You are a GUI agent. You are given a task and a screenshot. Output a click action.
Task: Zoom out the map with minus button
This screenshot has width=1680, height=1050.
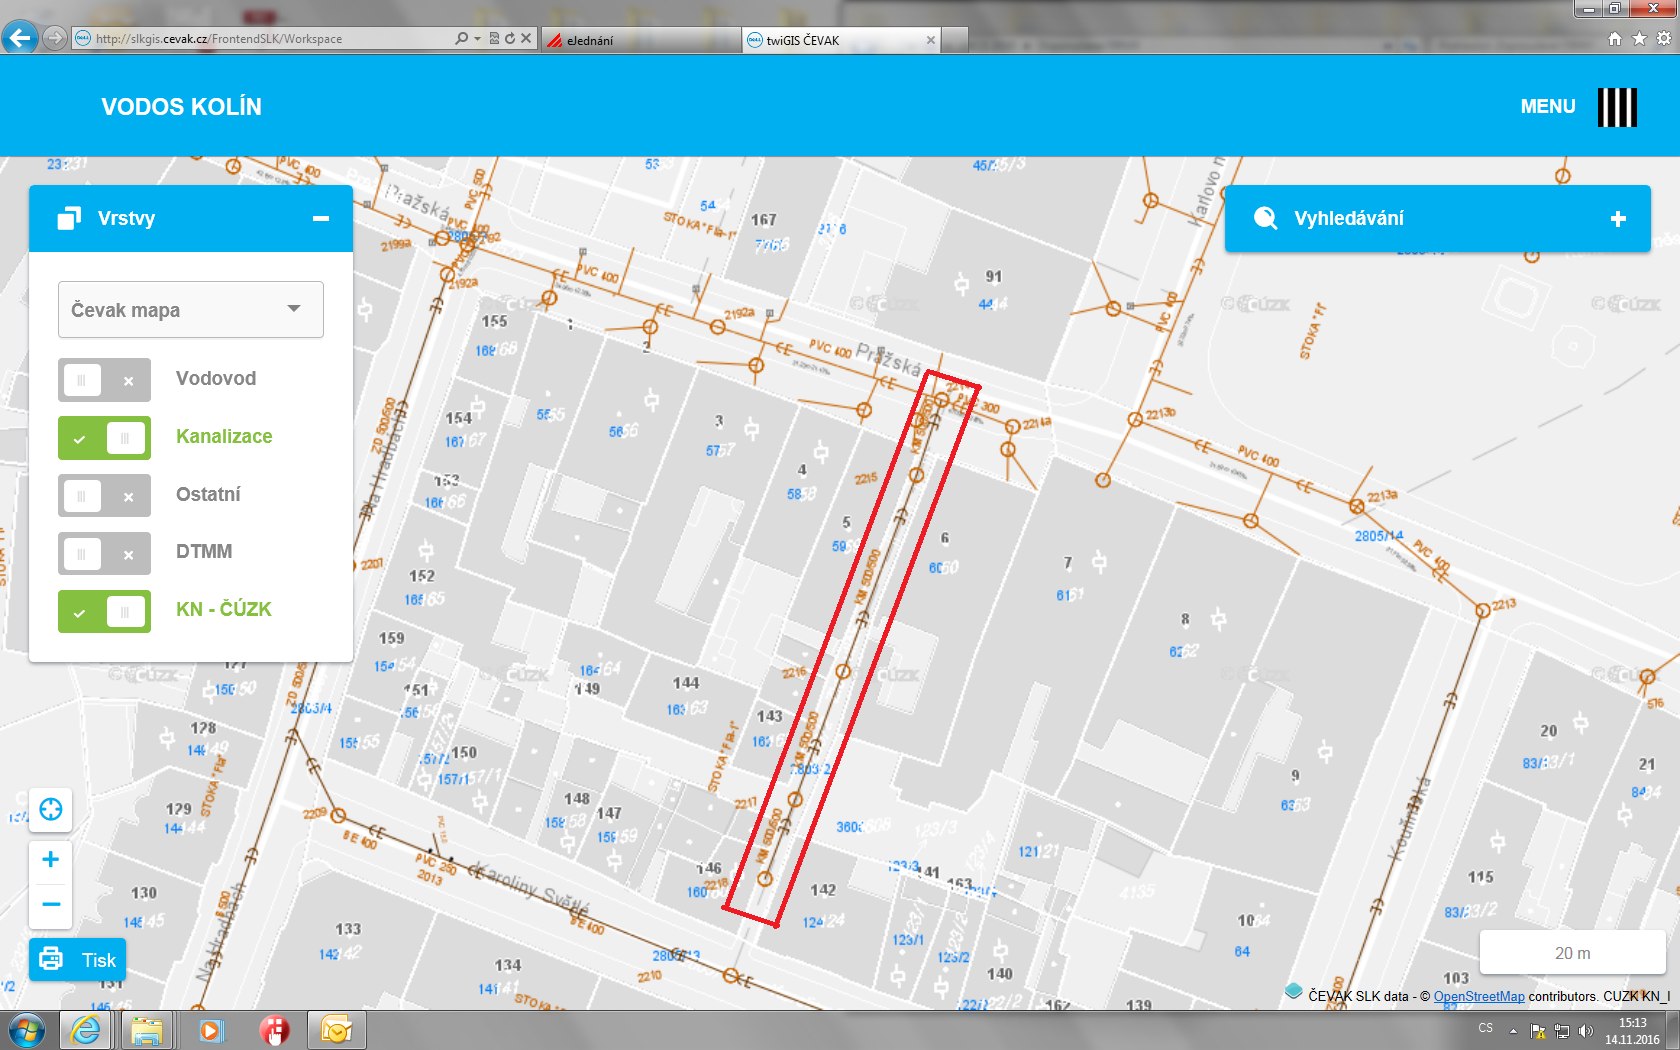(51, 904)
